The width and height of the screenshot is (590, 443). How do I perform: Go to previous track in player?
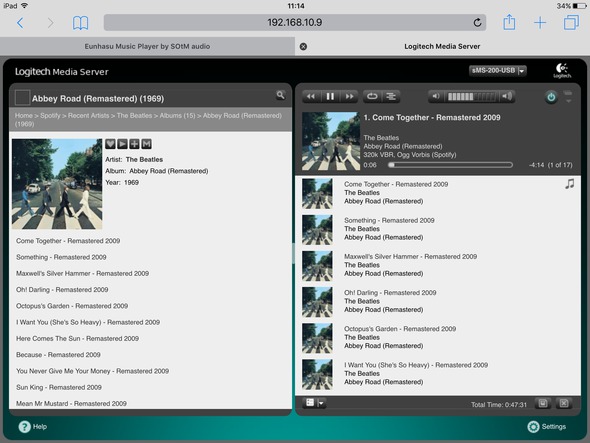311,97
